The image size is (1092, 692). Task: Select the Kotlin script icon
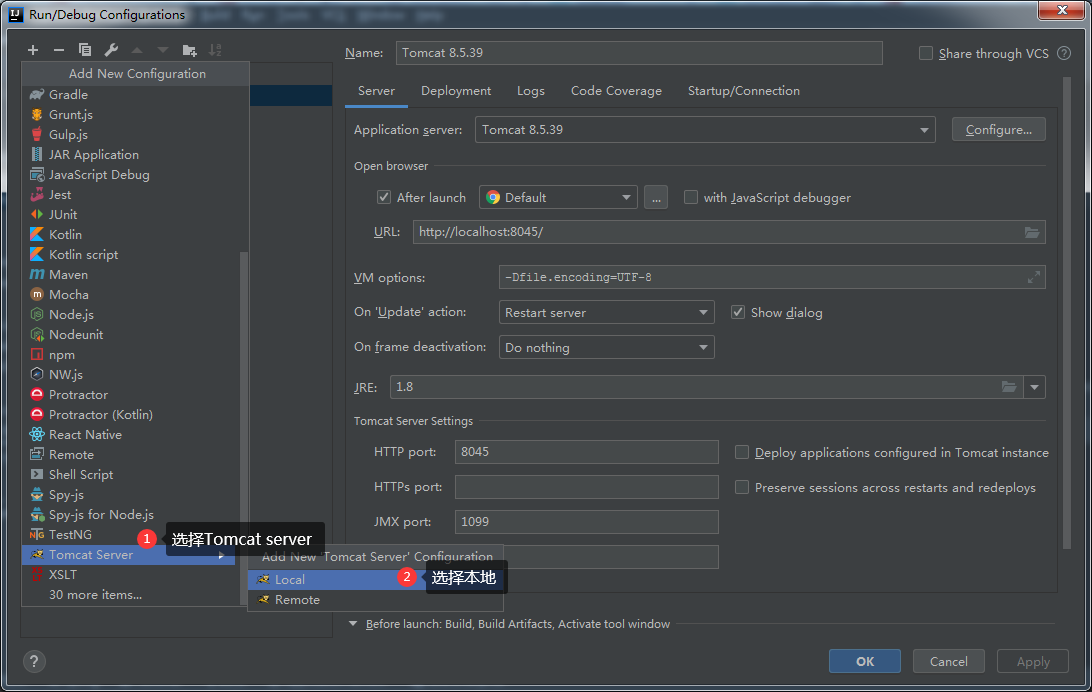pos(37,255)
